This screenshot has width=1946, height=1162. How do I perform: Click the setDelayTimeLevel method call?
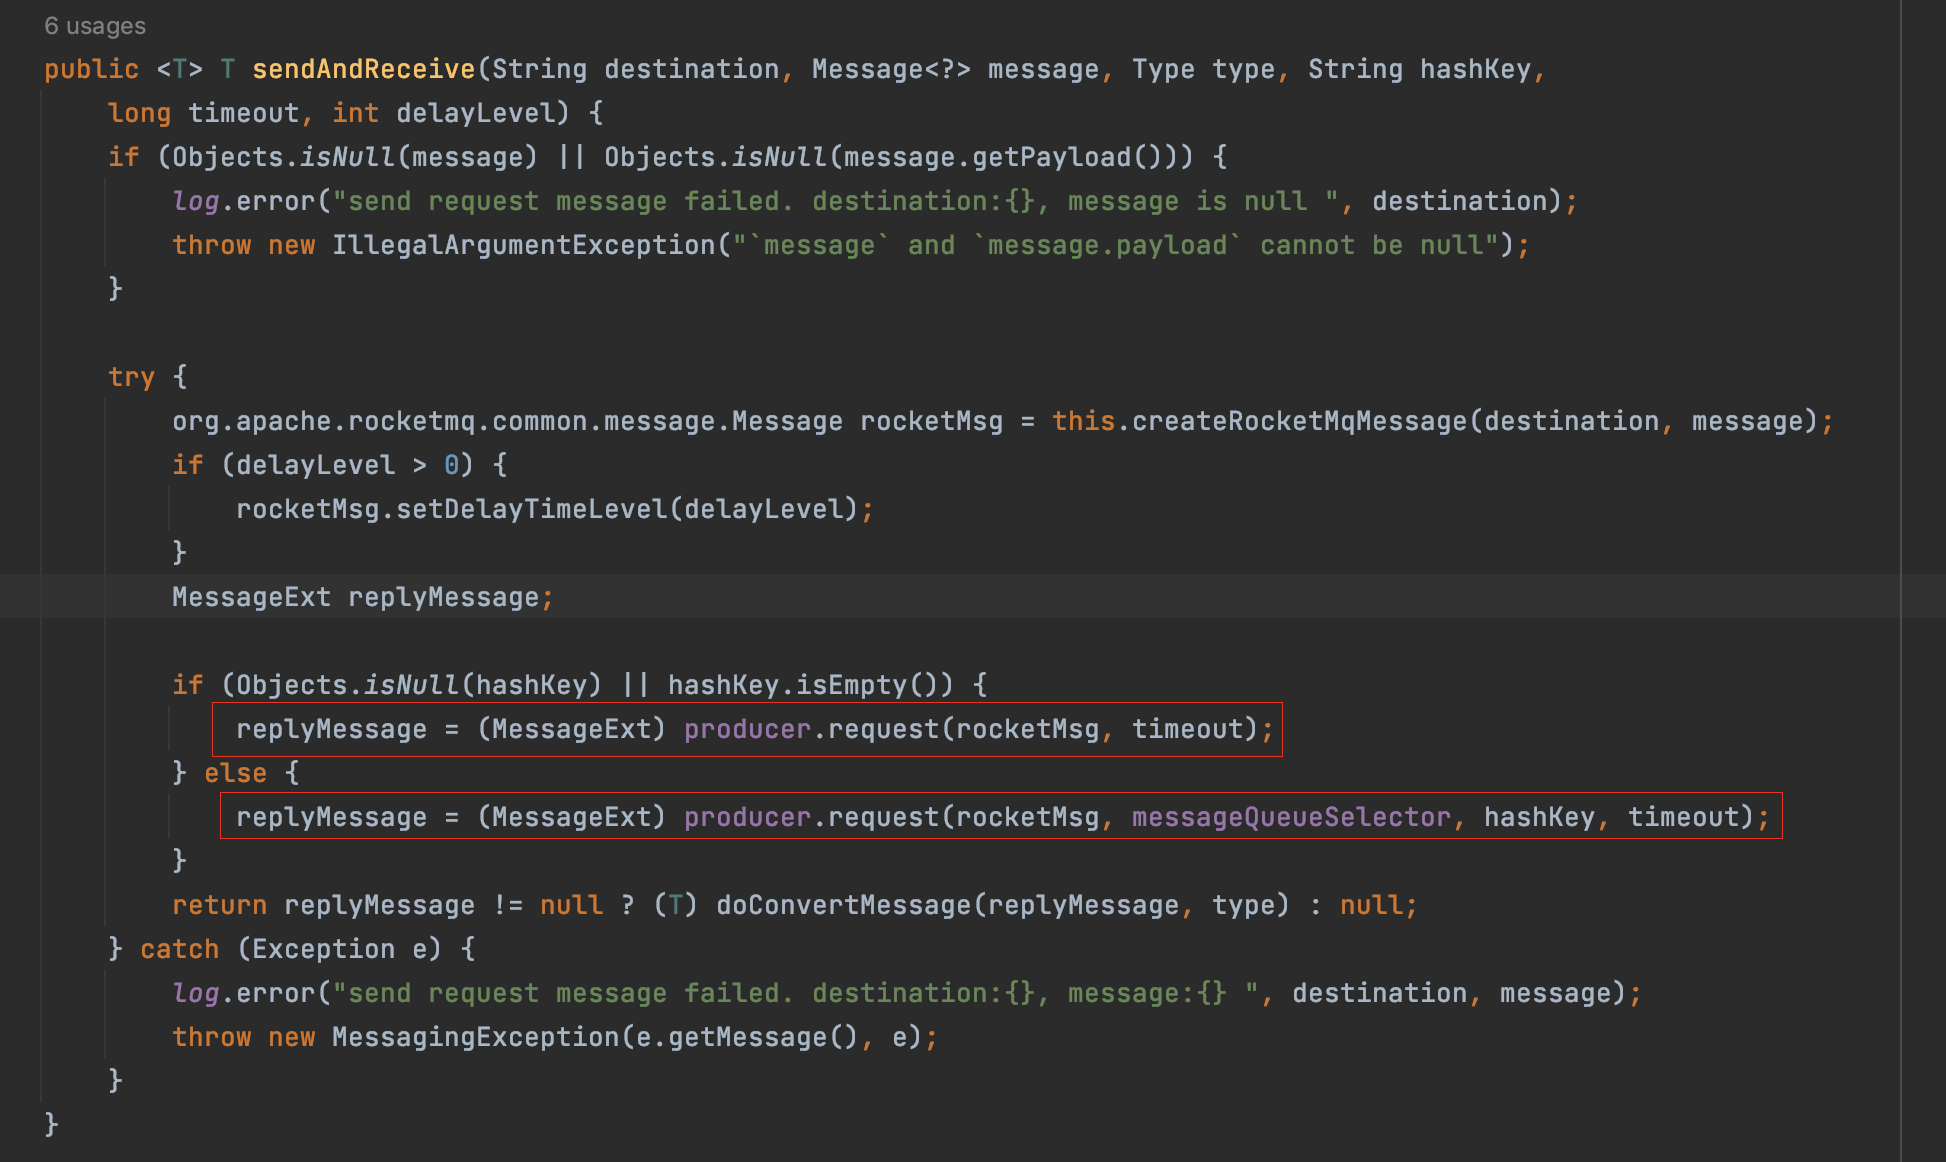click(531, 509)
